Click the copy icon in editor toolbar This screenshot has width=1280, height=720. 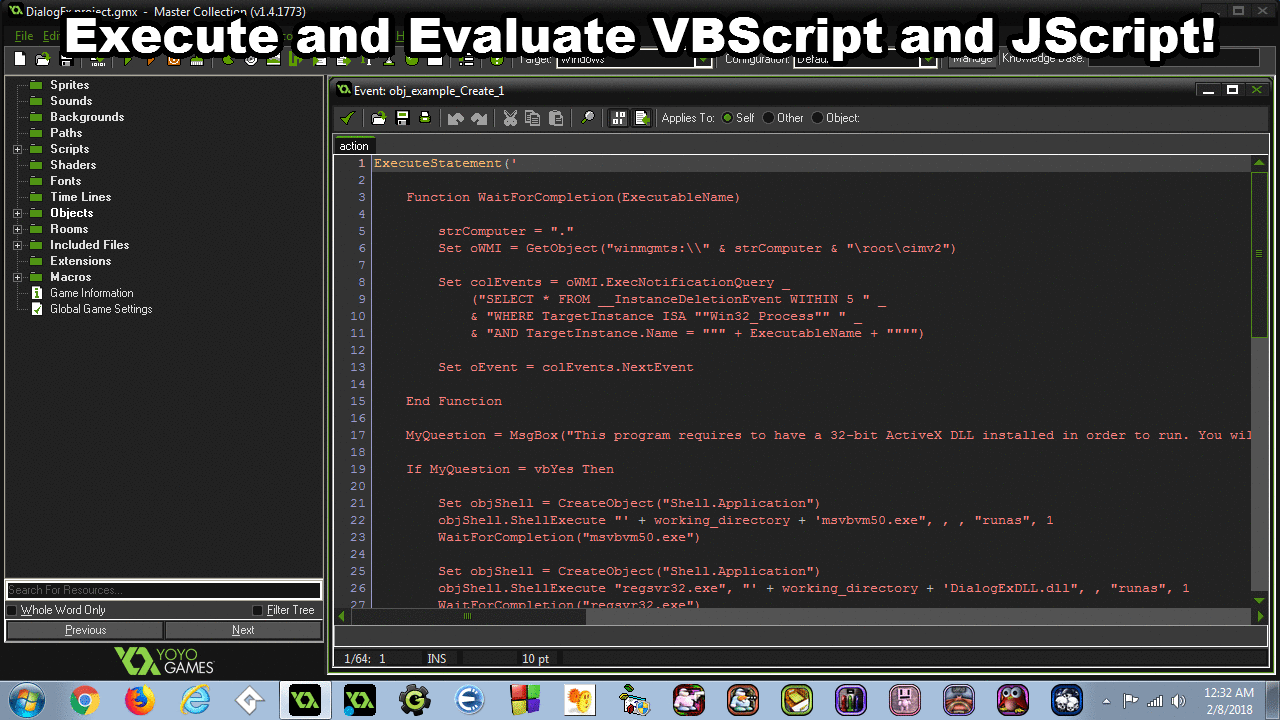click(x=533, y=118)
